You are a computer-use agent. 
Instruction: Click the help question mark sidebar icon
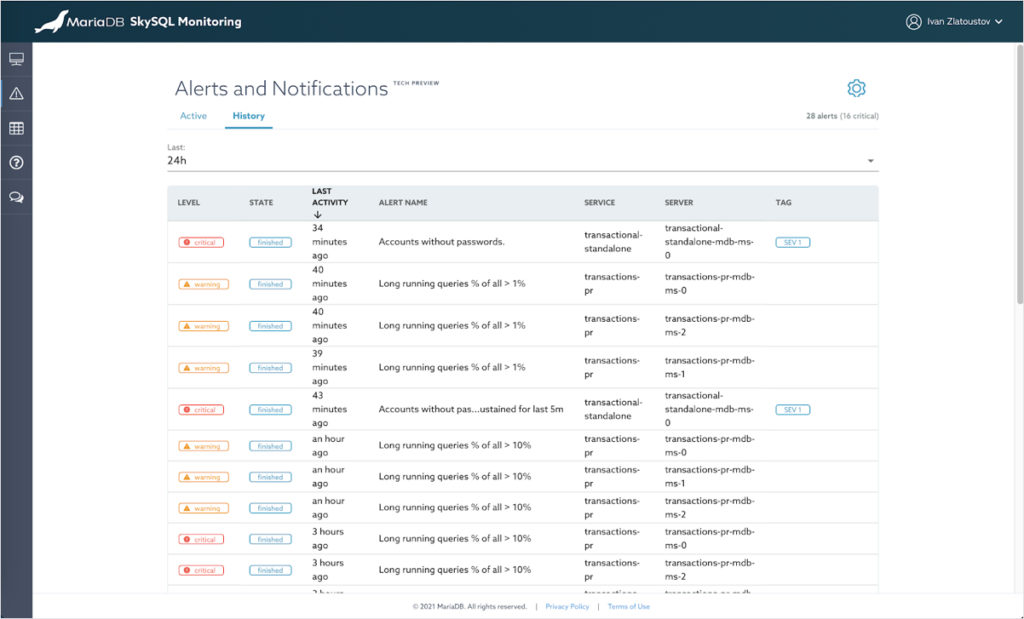pos(16,162)
